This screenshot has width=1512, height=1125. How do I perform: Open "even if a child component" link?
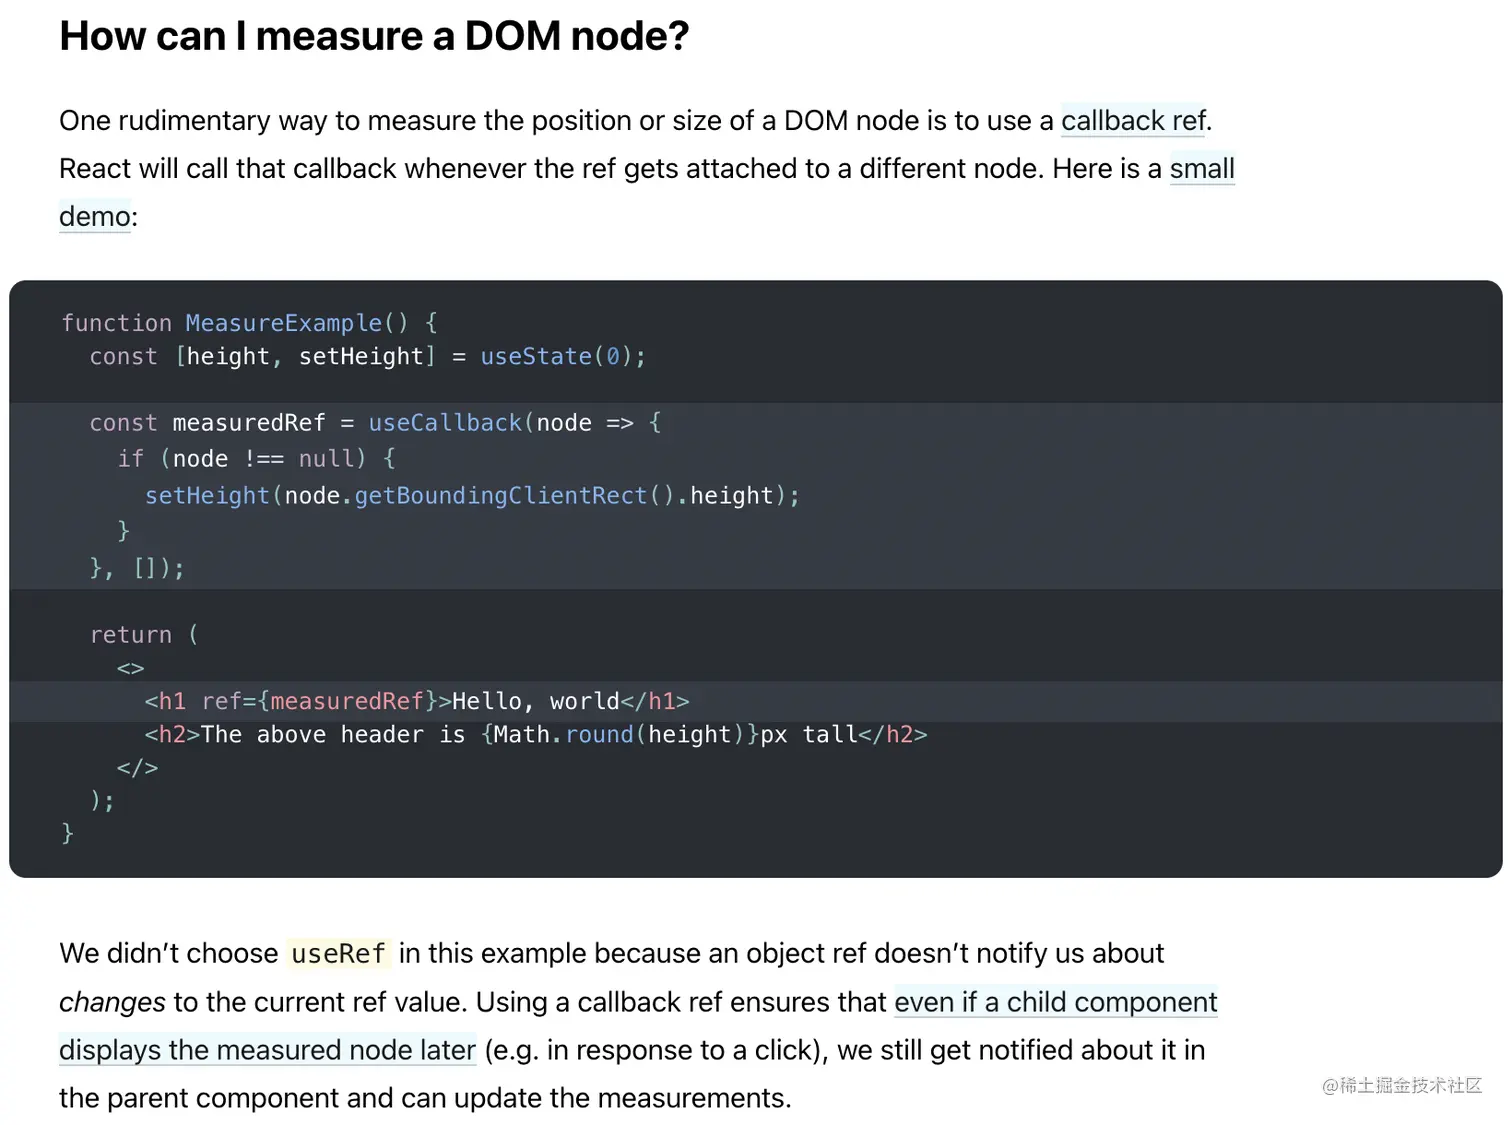point(1055,1002)
